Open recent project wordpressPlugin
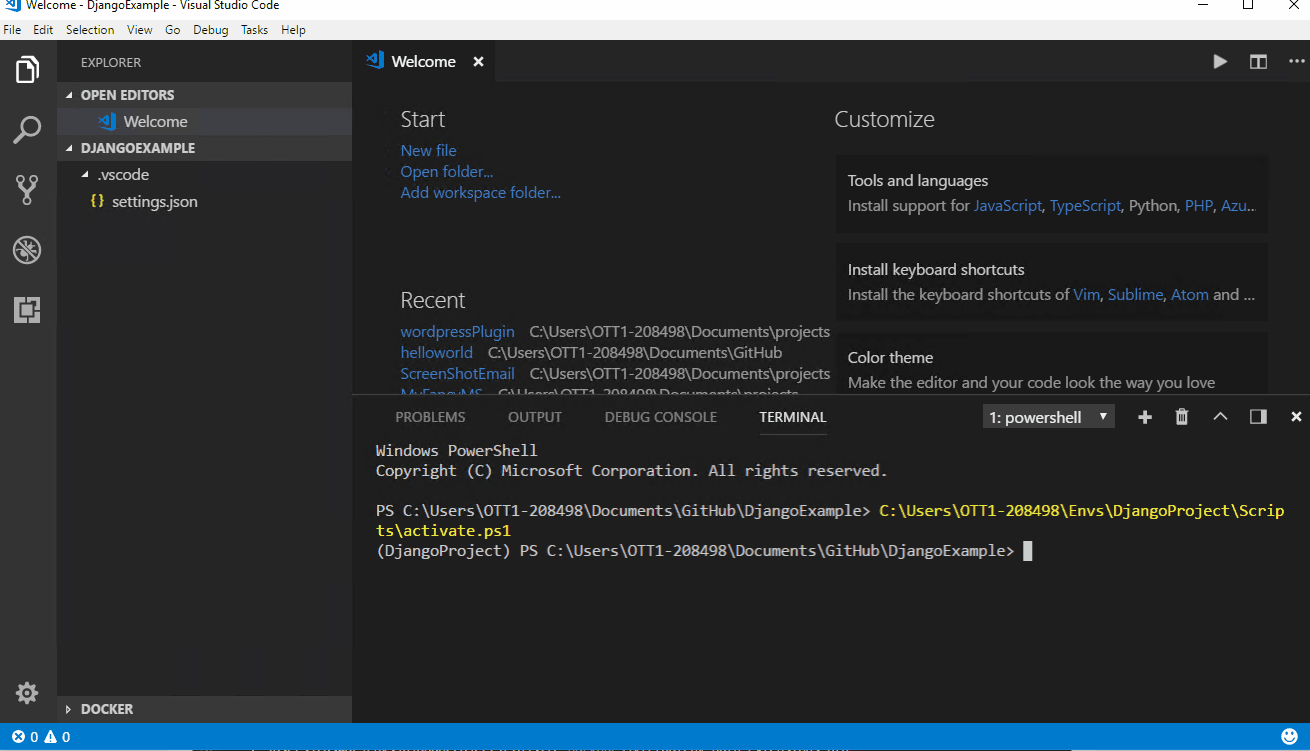 pos(458,331)
